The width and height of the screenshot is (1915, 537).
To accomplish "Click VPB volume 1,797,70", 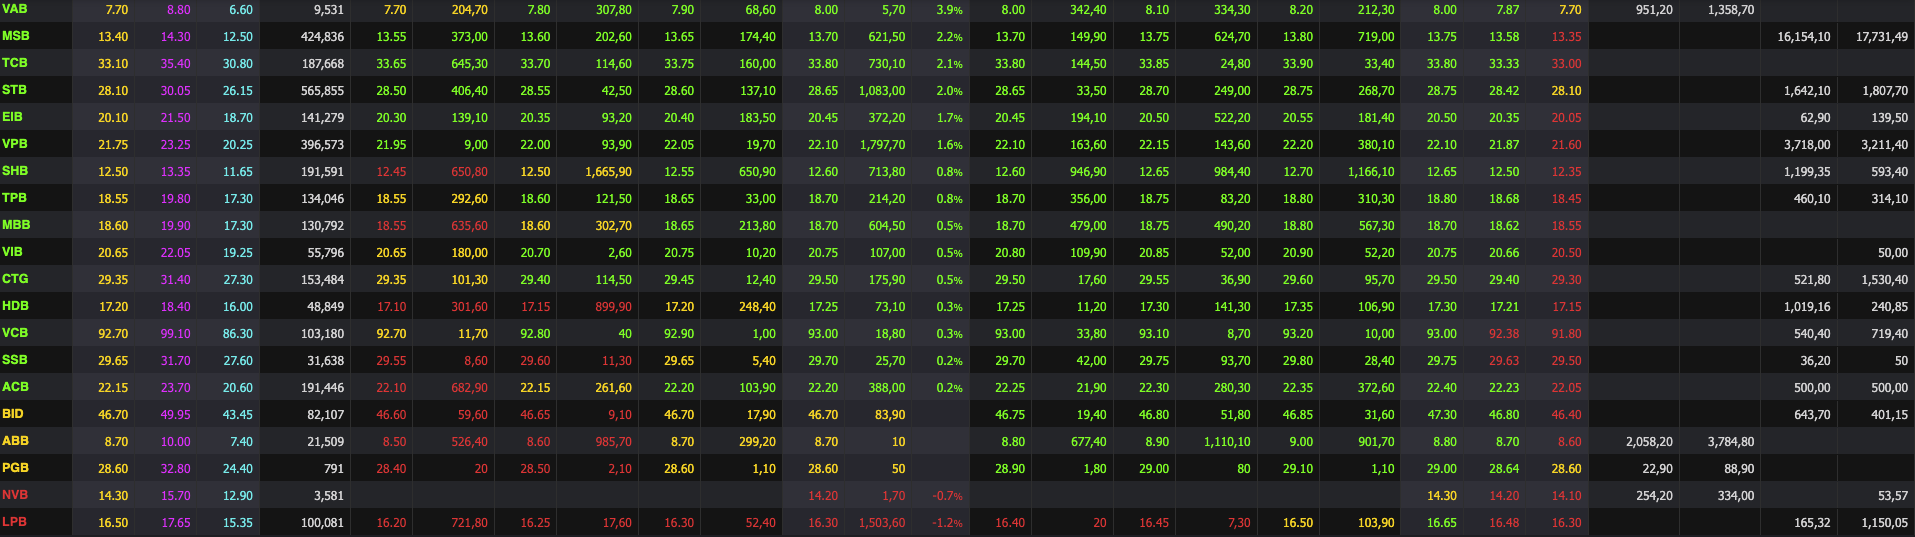I will 882,145.
